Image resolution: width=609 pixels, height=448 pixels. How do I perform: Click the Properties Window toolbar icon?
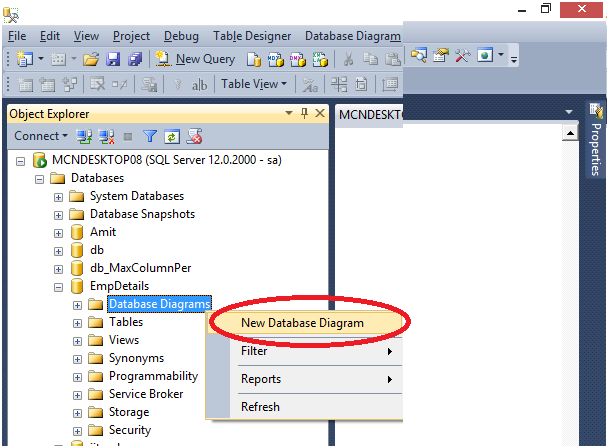pyautogui.click(x=441, y=55)
